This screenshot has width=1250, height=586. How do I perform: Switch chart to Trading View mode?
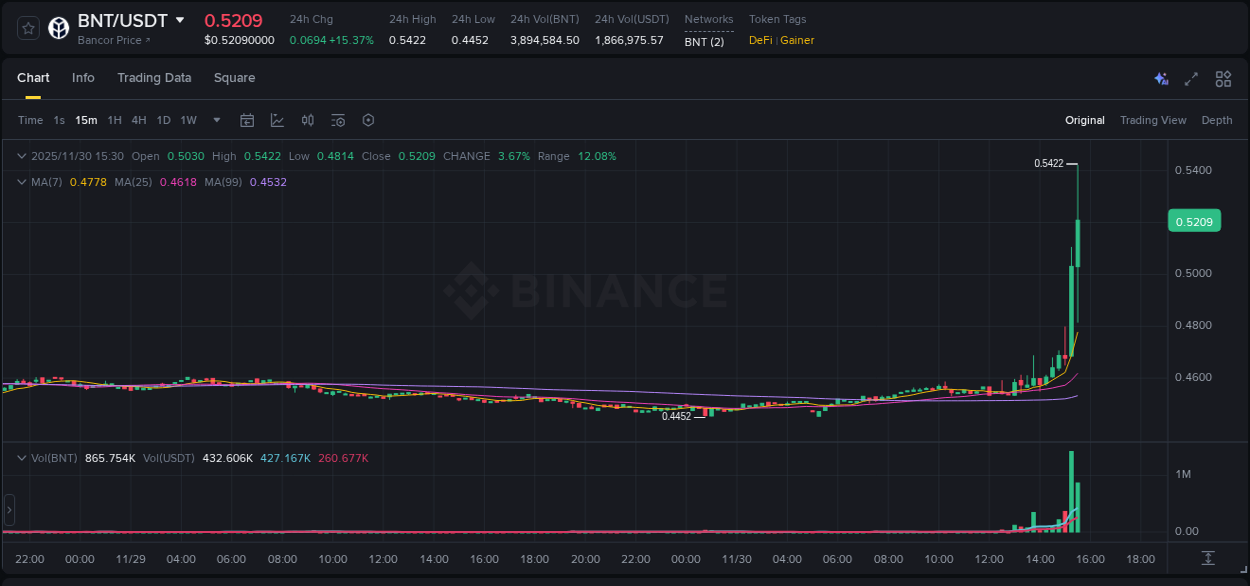point(1153,120)
